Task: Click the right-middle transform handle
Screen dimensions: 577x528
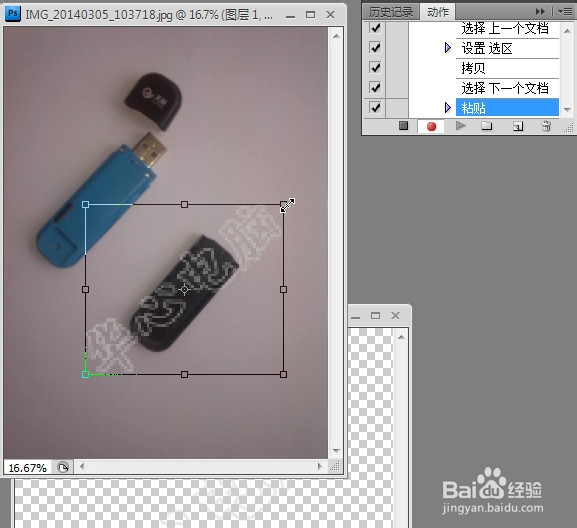Action: point(283,290)
